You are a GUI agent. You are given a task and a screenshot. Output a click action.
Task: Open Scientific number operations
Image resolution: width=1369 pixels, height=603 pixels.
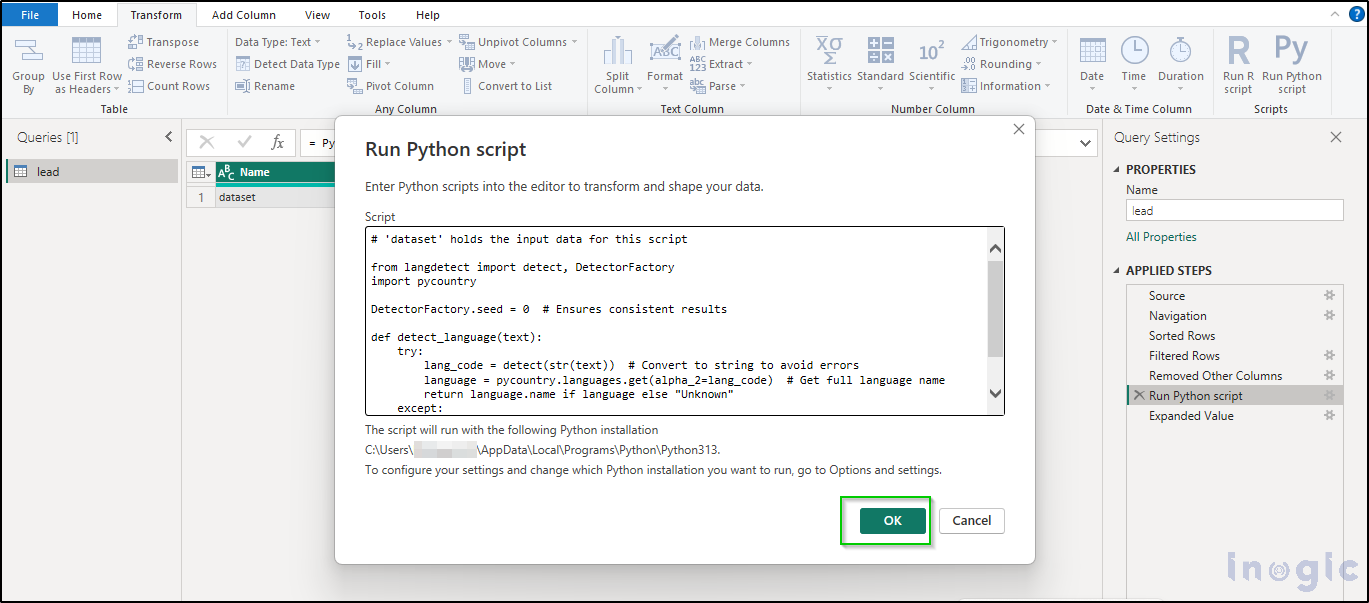(x=932, y=66)
